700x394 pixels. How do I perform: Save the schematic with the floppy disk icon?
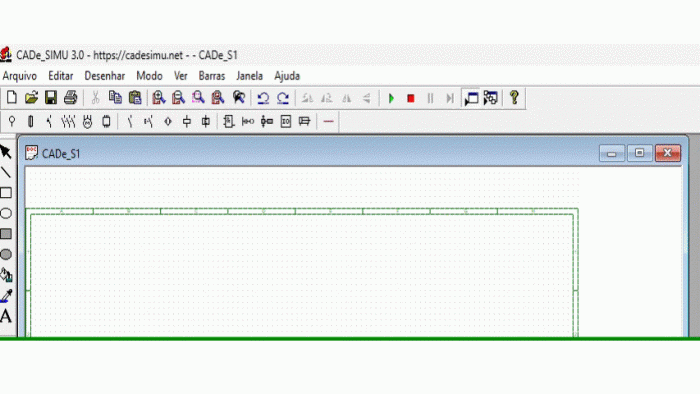[51, 98]
